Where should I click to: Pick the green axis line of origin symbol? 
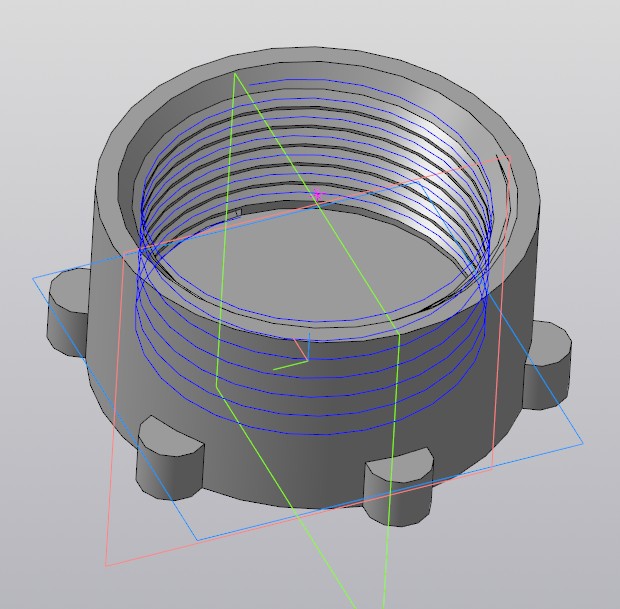pos(290,365)
